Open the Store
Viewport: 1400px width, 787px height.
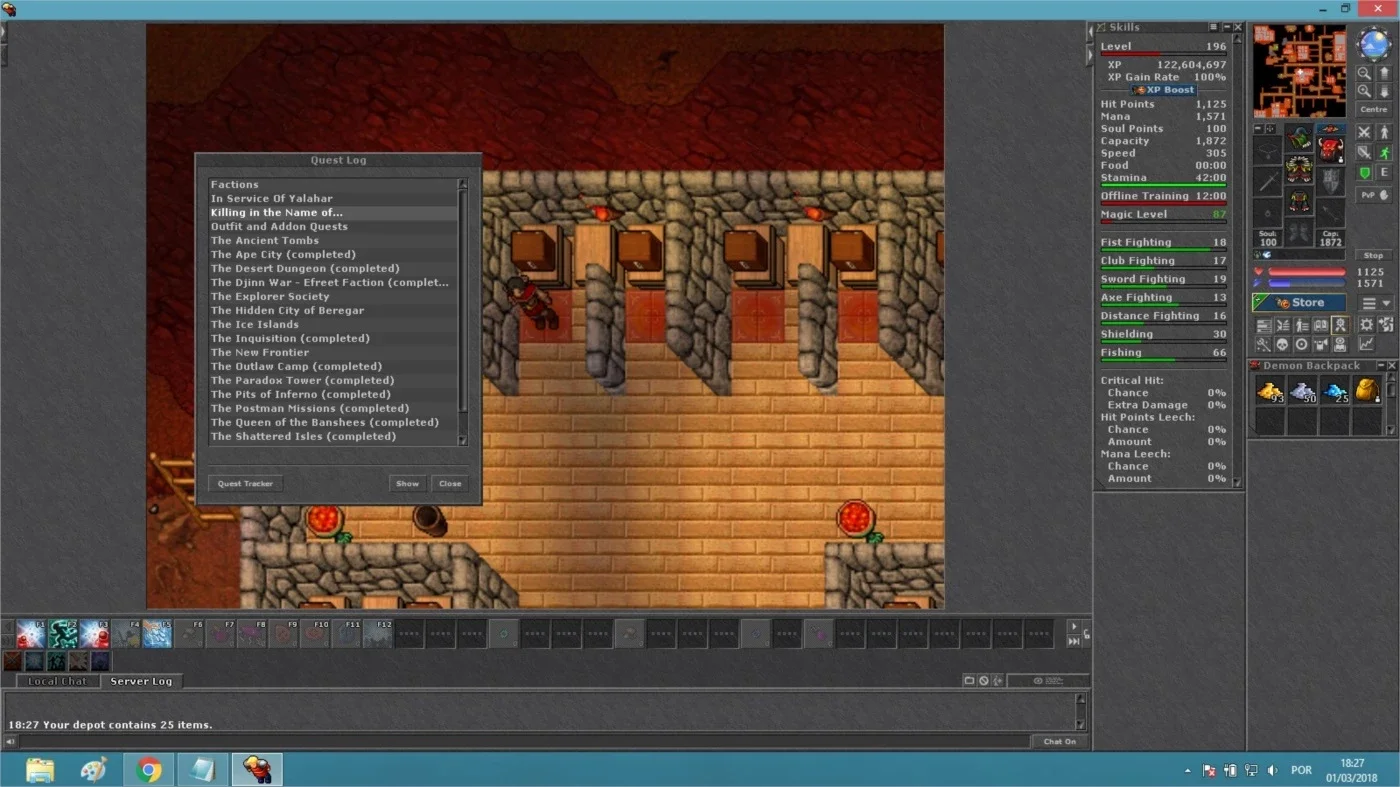pyautogui.click(x=1300, y=303)
